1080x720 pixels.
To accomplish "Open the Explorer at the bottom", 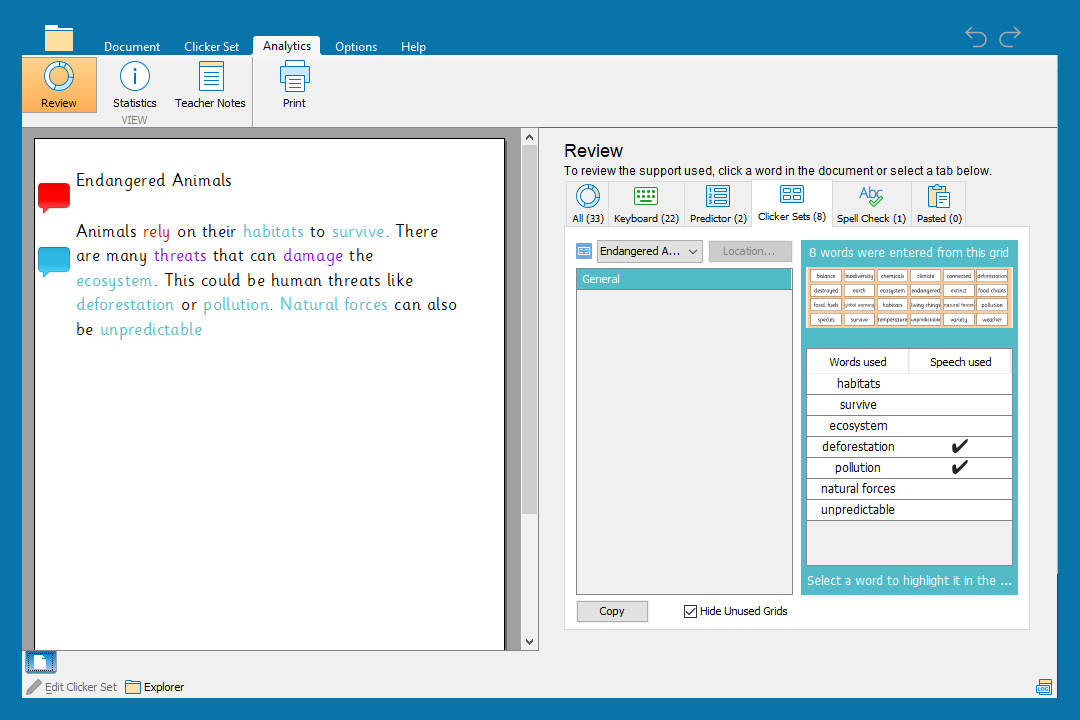I will pyautogui.click(x=155, y=687).
